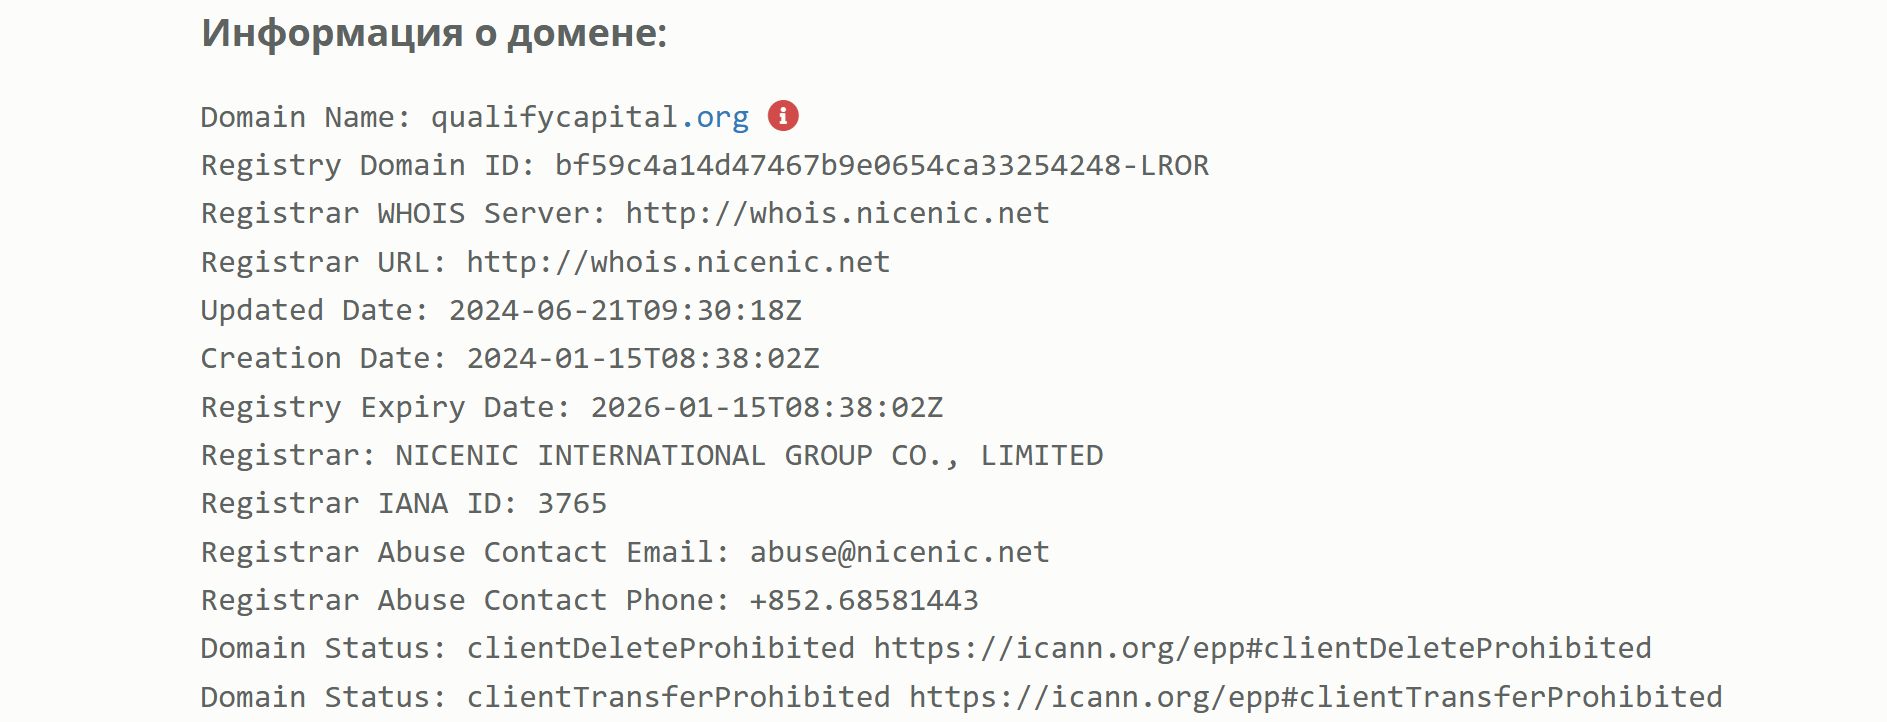This screenshot has width=1887, height=722.
Task: Click the Registrar IANA ID 3765
Action: click(572, 503)
